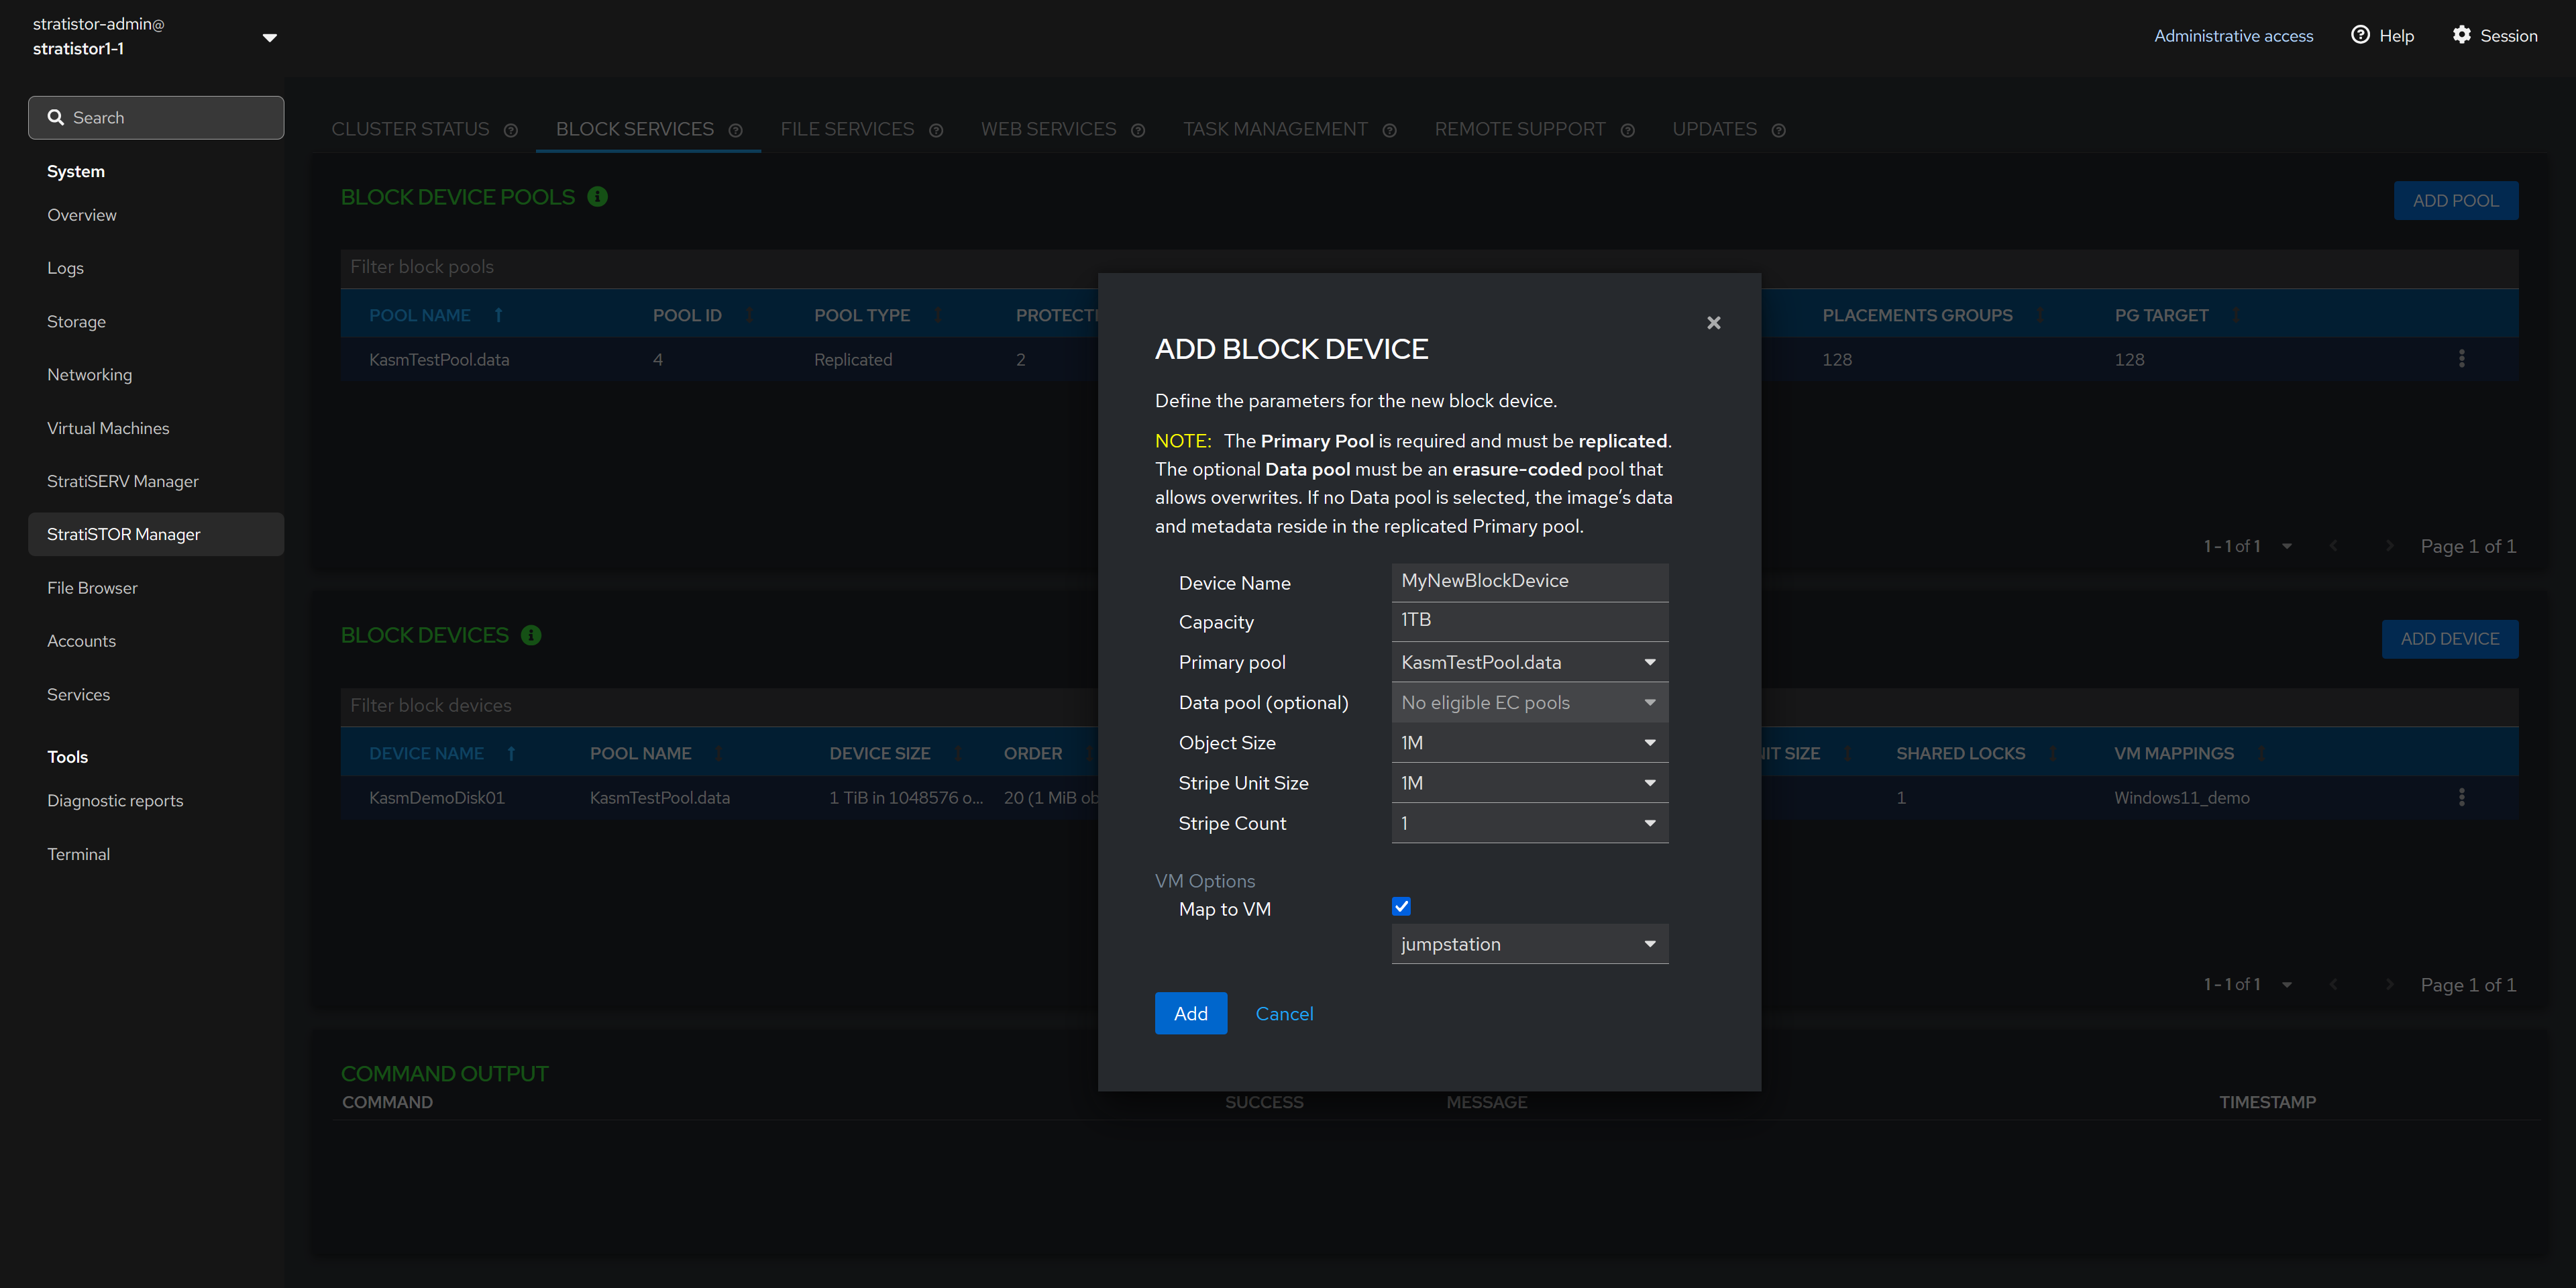Expand the Stripe Count dropdown

click(1529, 823)
